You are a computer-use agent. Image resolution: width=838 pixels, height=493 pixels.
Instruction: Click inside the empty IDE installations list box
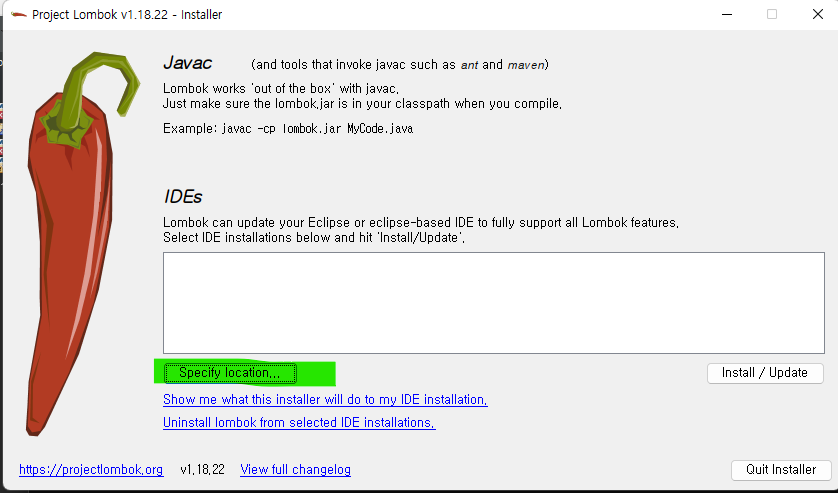click(494, 303)
